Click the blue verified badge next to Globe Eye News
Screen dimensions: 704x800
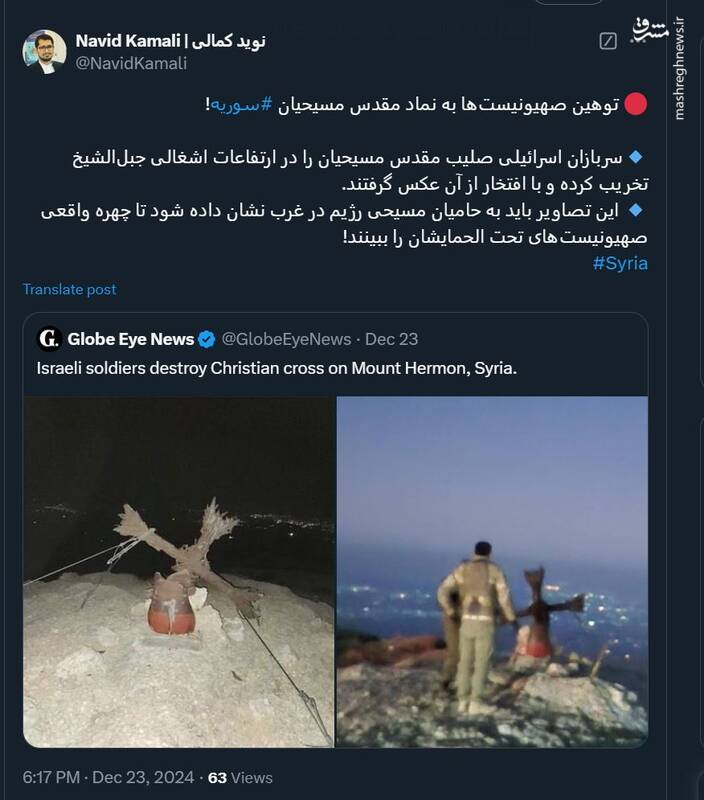pyautogui.click(x=208, y=338)
